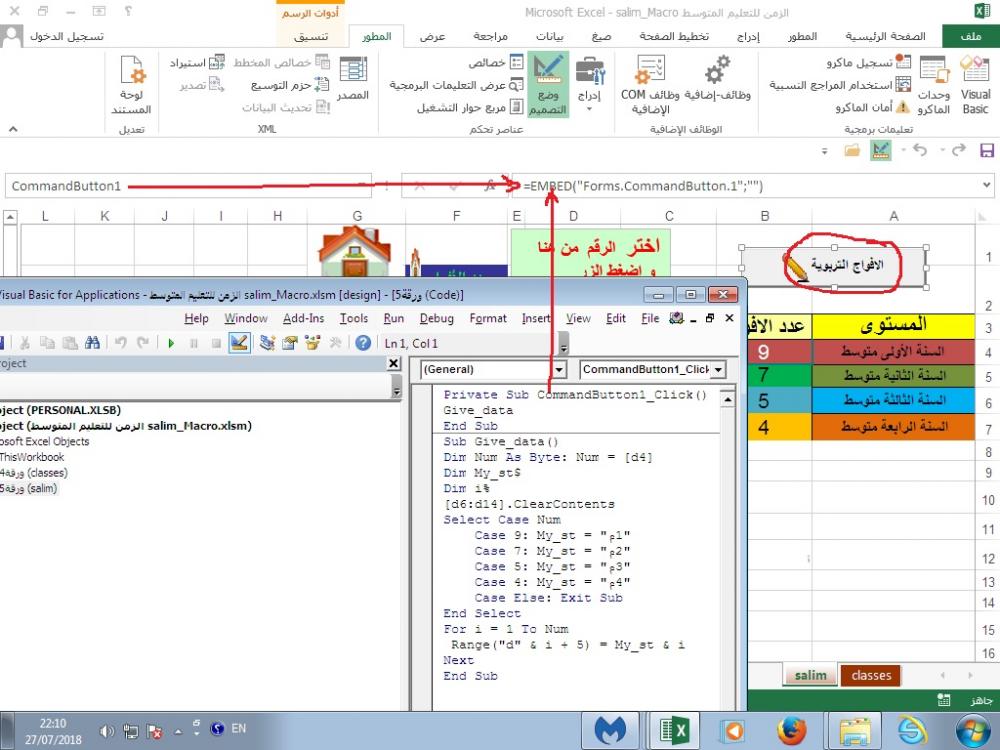Click the EN language indicator in the tray
This screenshot has width=1000, height=750.
coord(239,728)
